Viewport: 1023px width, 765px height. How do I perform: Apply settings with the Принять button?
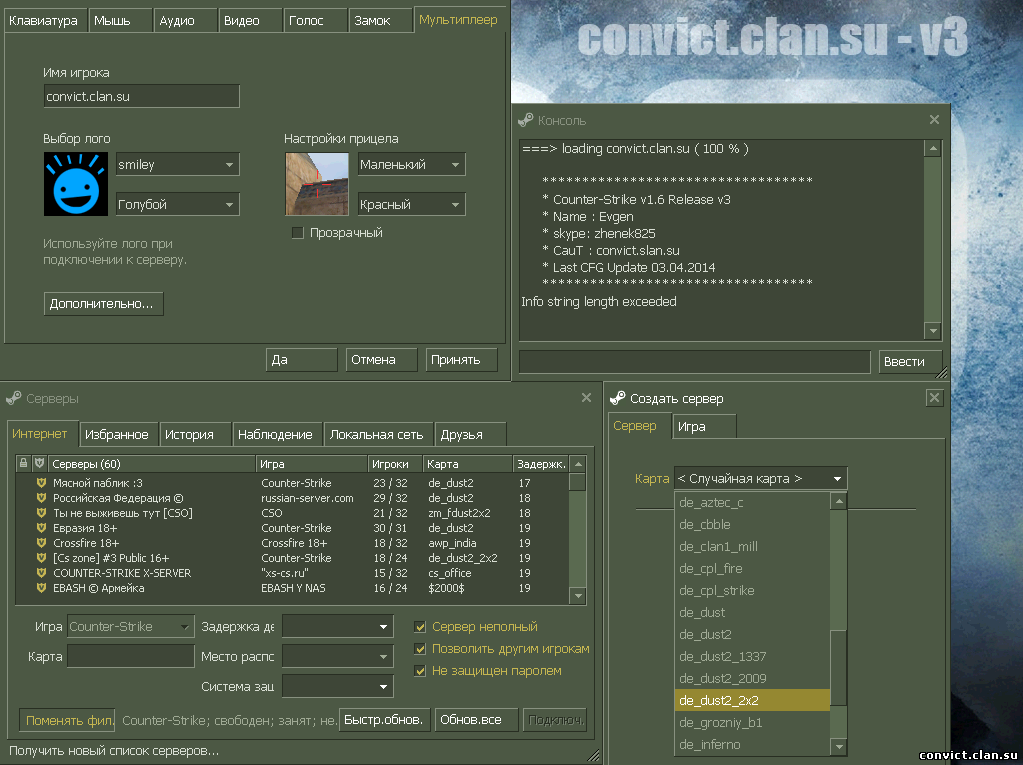click(462, 359)
